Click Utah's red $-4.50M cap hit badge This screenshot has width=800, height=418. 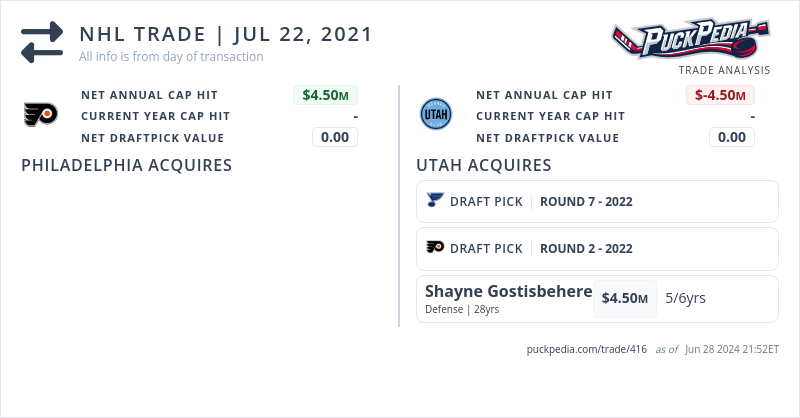721,95
